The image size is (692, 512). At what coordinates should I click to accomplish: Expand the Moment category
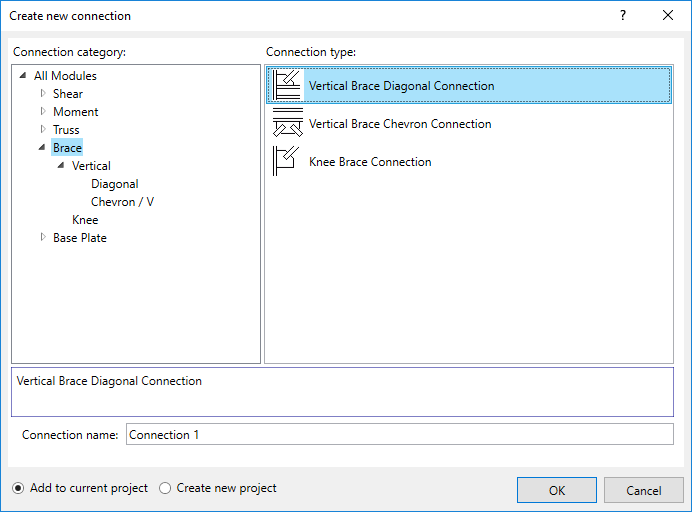[43, 112]
